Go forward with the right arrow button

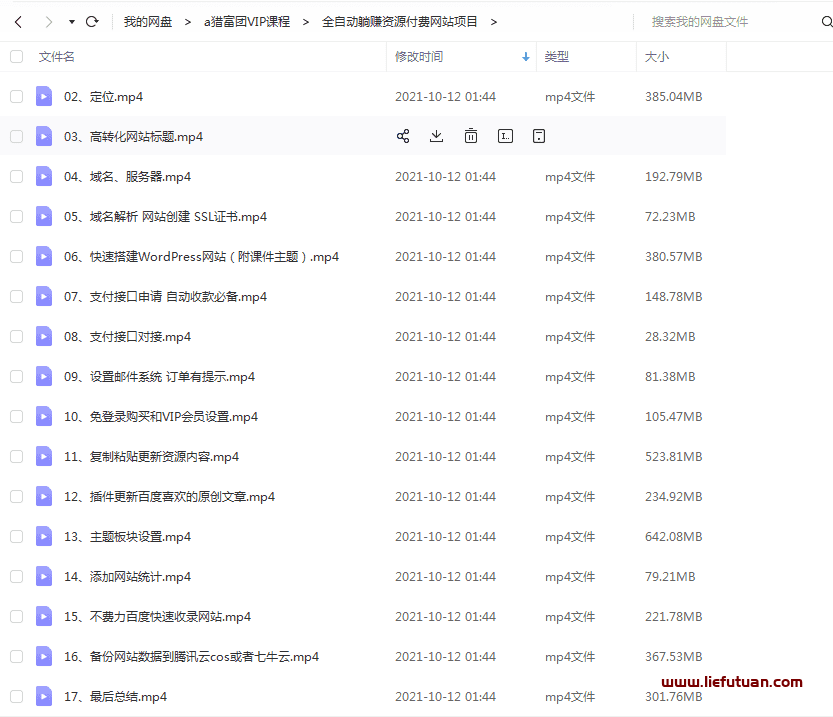coord(49,22)
